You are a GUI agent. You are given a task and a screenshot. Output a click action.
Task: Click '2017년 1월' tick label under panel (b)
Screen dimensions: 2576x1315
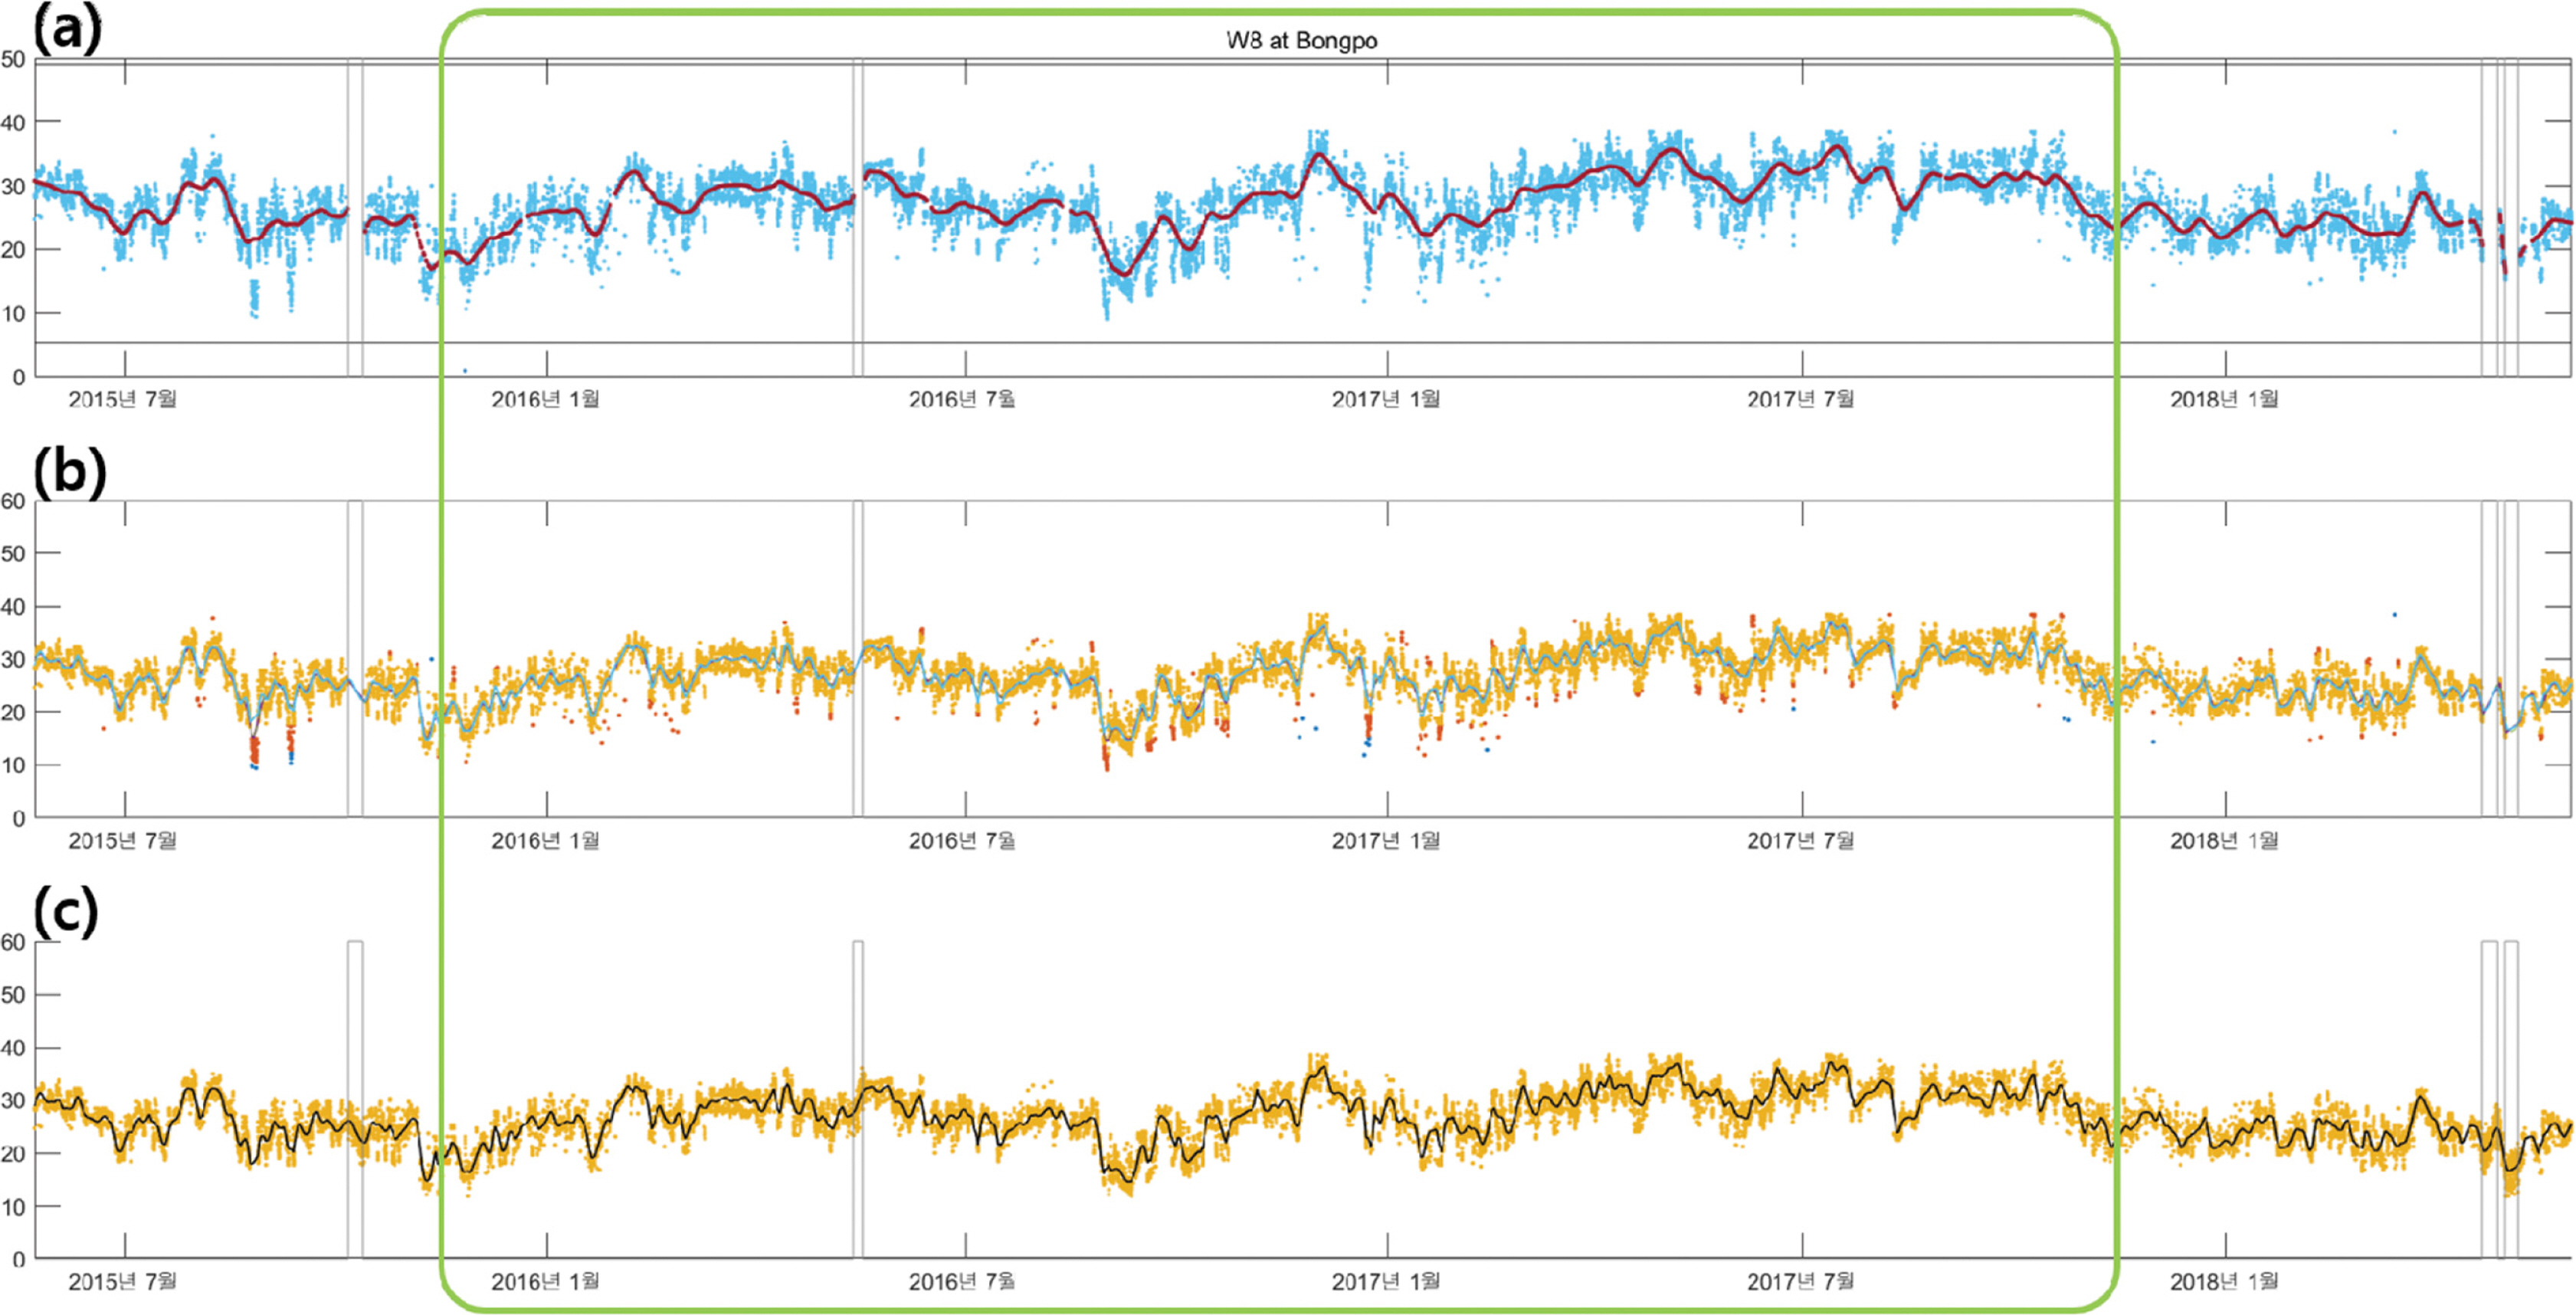[1386, 840]
